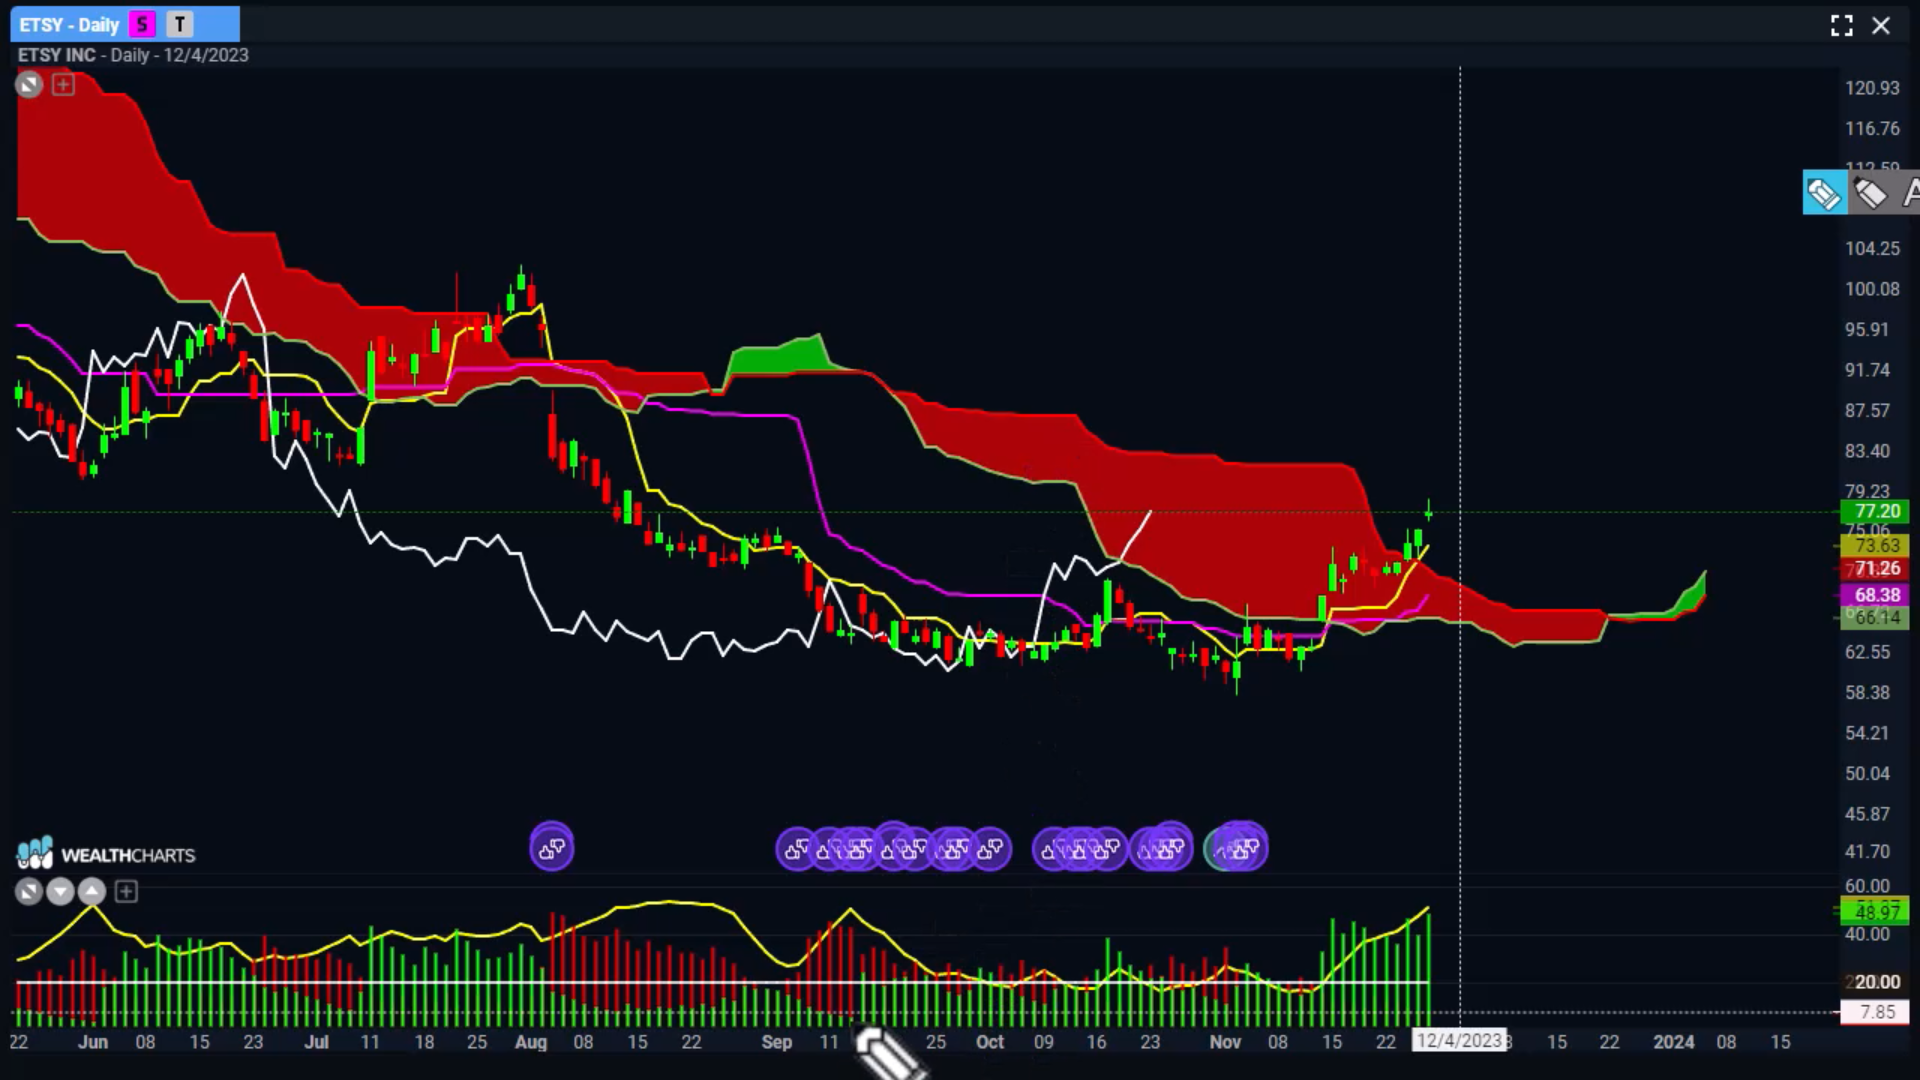Click the gray T badge on the ETSY tab
The image size is (1920, 1080).
click(180, 24)
